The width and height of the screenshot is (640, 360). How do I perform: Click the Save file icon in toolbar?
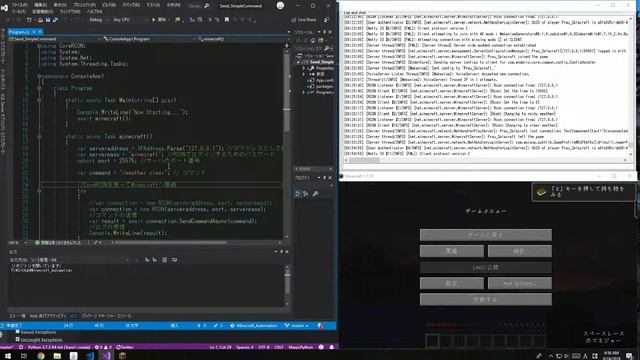tap(48, 20)
